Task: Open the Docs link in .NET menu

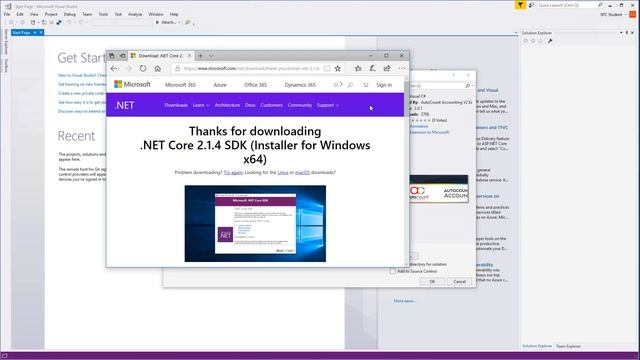Action: coord(250,105)
